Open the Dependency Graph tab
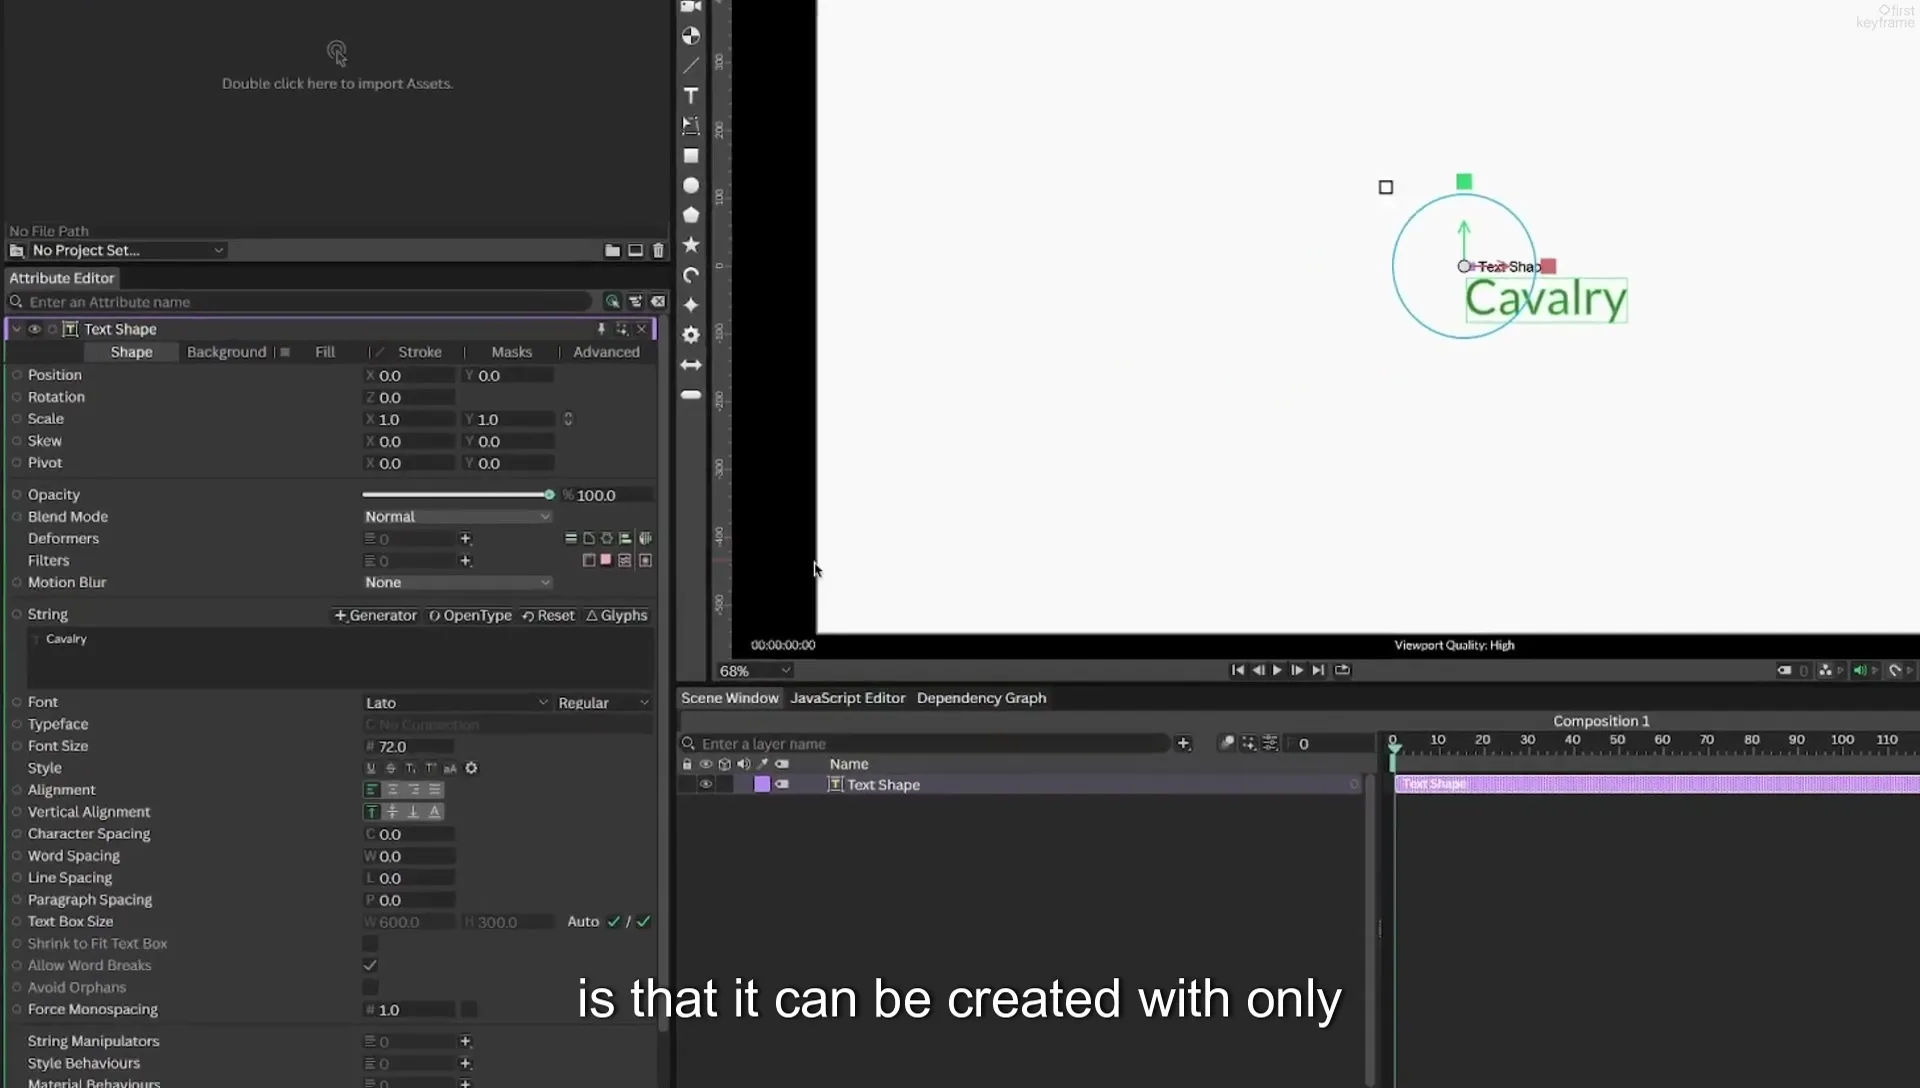Image resolution: width=1920 pixels, height=1088 pixels. (x=981, y=698)
